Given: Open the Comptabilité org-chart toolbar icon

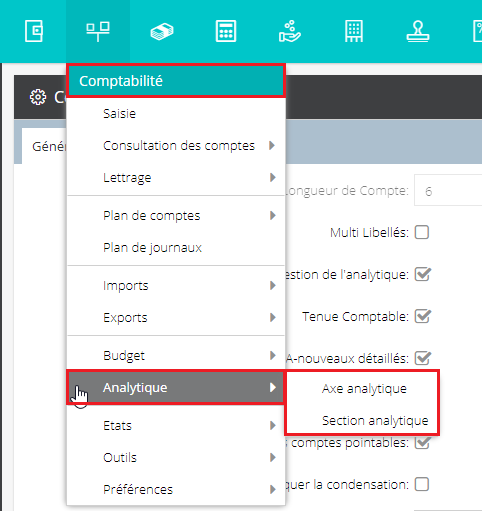Looking at the screenshot, I should pyautogui.click(x=98, y=31).
